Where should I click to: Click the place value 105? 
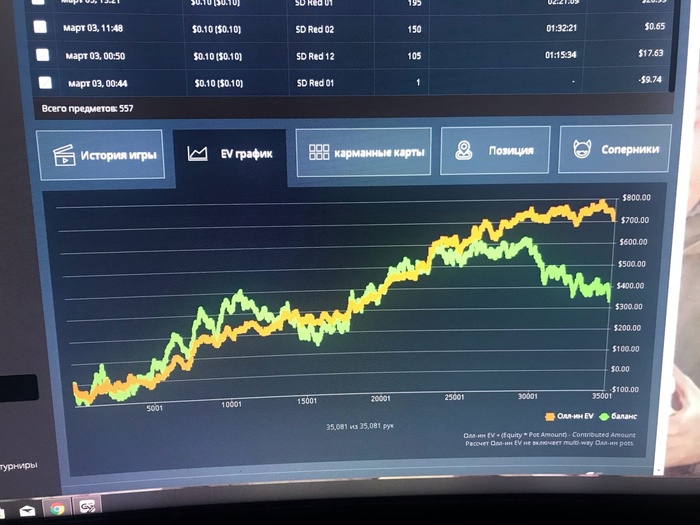pos(414,56)
